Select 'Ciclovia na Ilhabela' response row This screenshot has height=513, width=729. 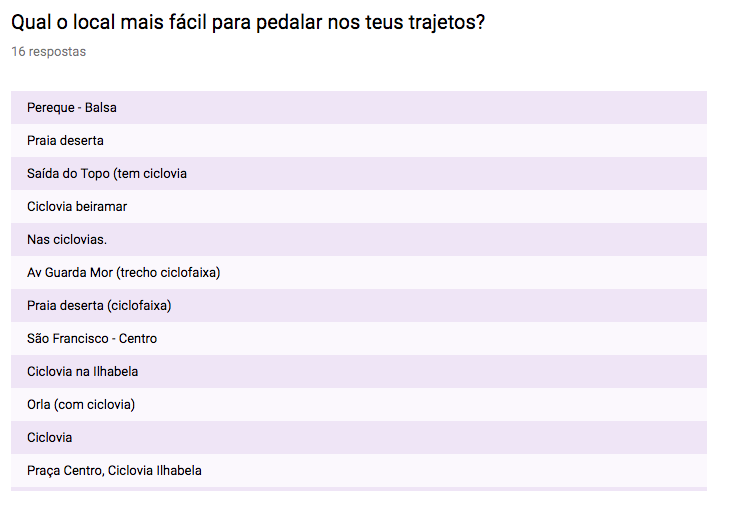[358, 372]
